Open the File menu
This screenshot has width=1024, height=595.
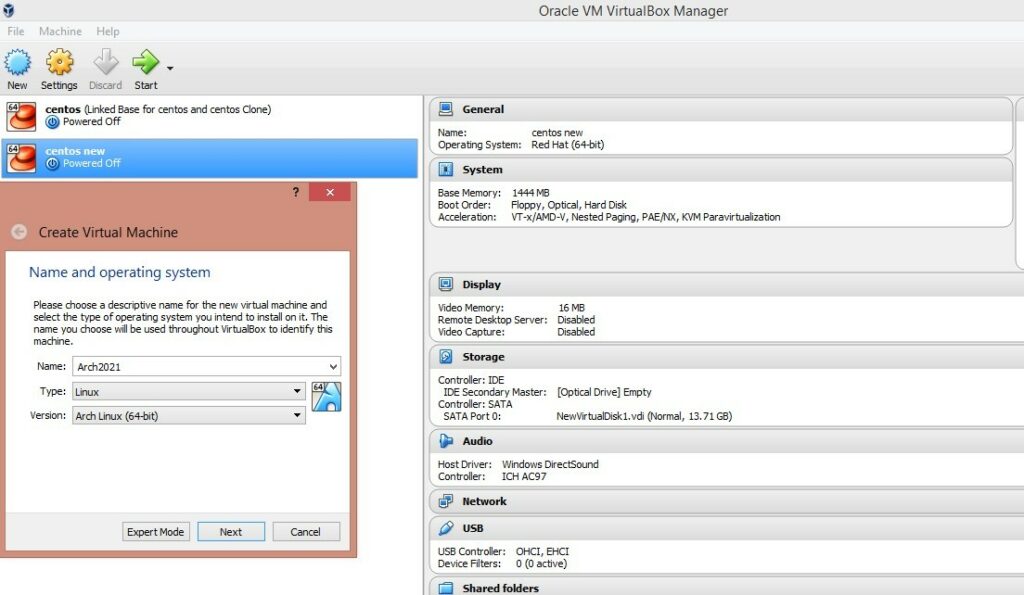[16, 31]
